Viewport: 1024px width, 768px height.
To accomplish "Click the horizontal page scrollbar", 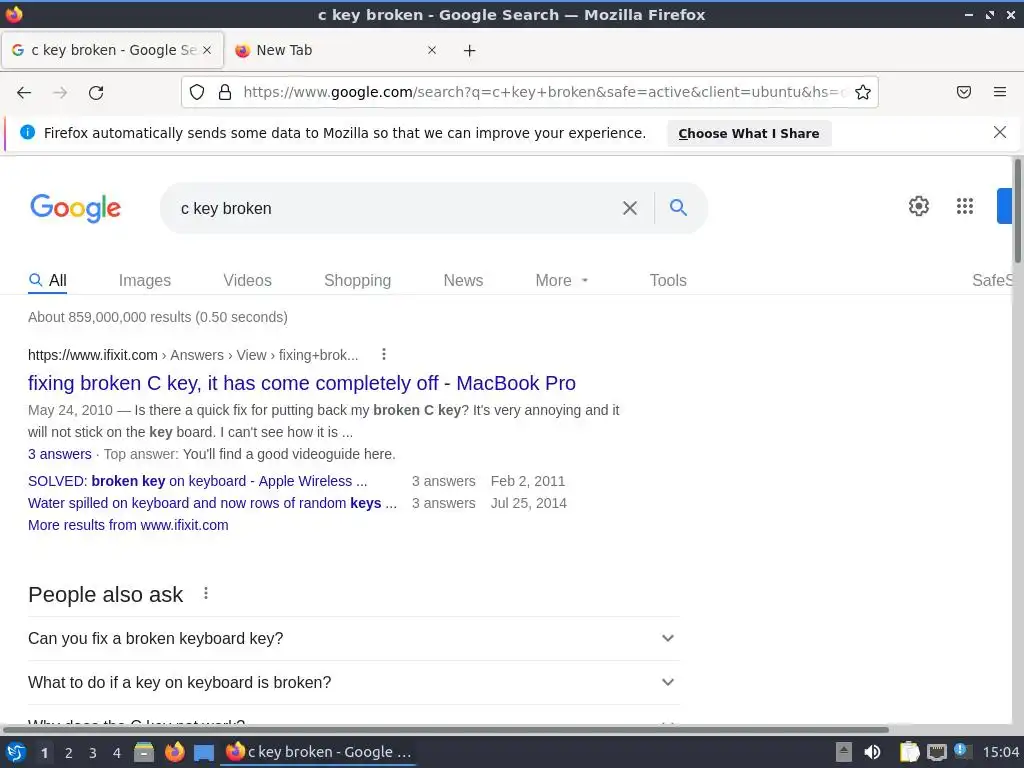I will 445,729.
